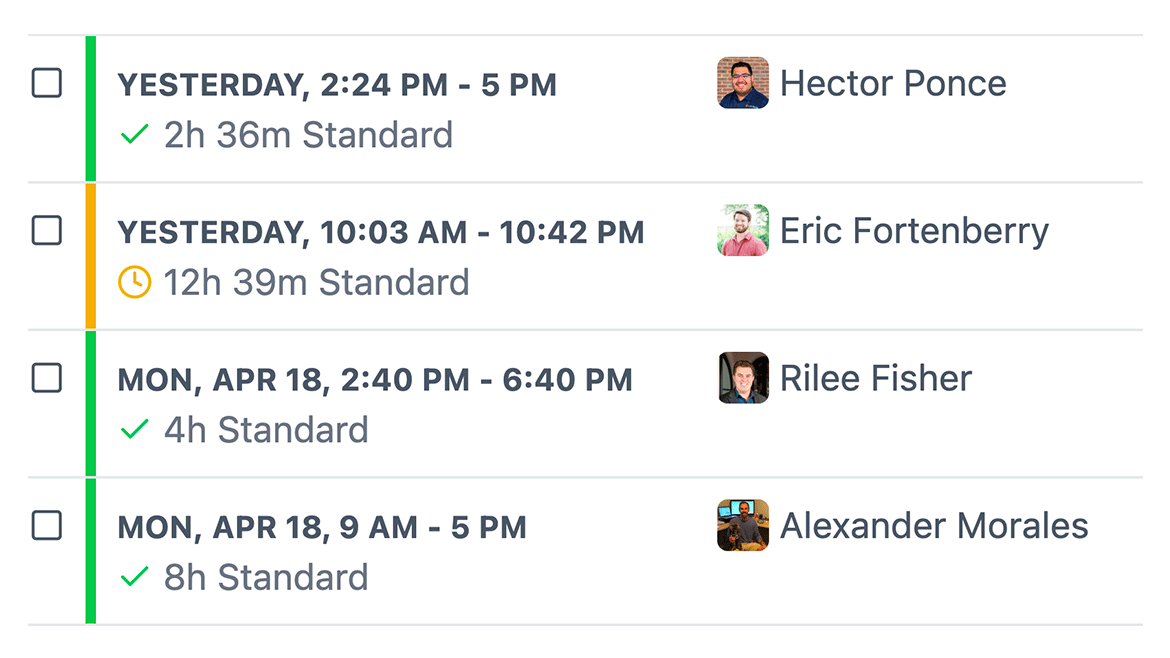Open Alexander Morales's avatar image
Image resolution: width=1170 pixels, height=658 pixels.
(743, 525)
